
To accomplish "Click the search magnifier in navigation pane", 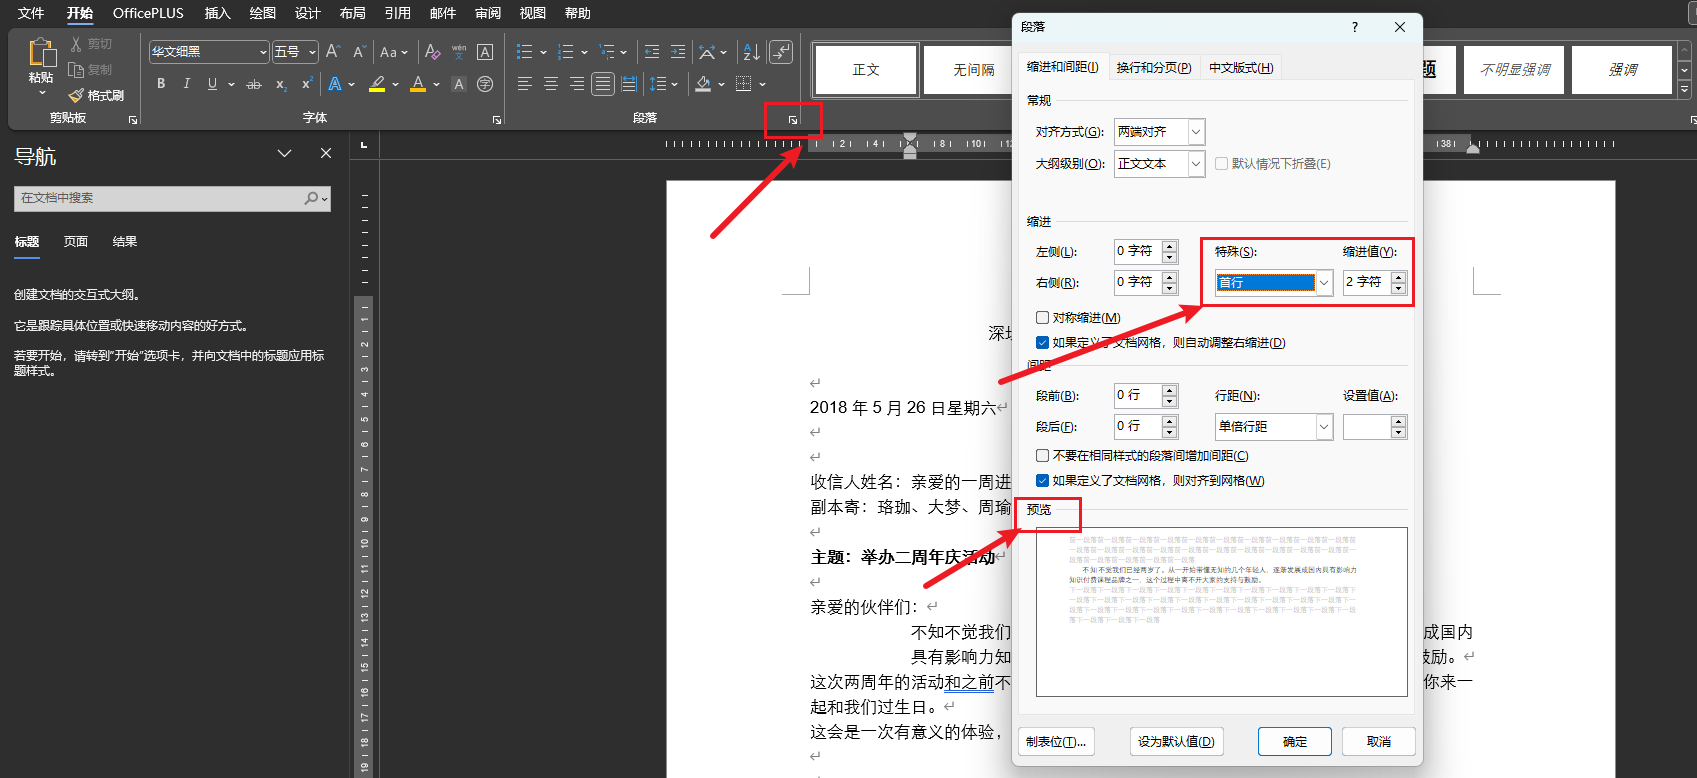I will (312, 198).
